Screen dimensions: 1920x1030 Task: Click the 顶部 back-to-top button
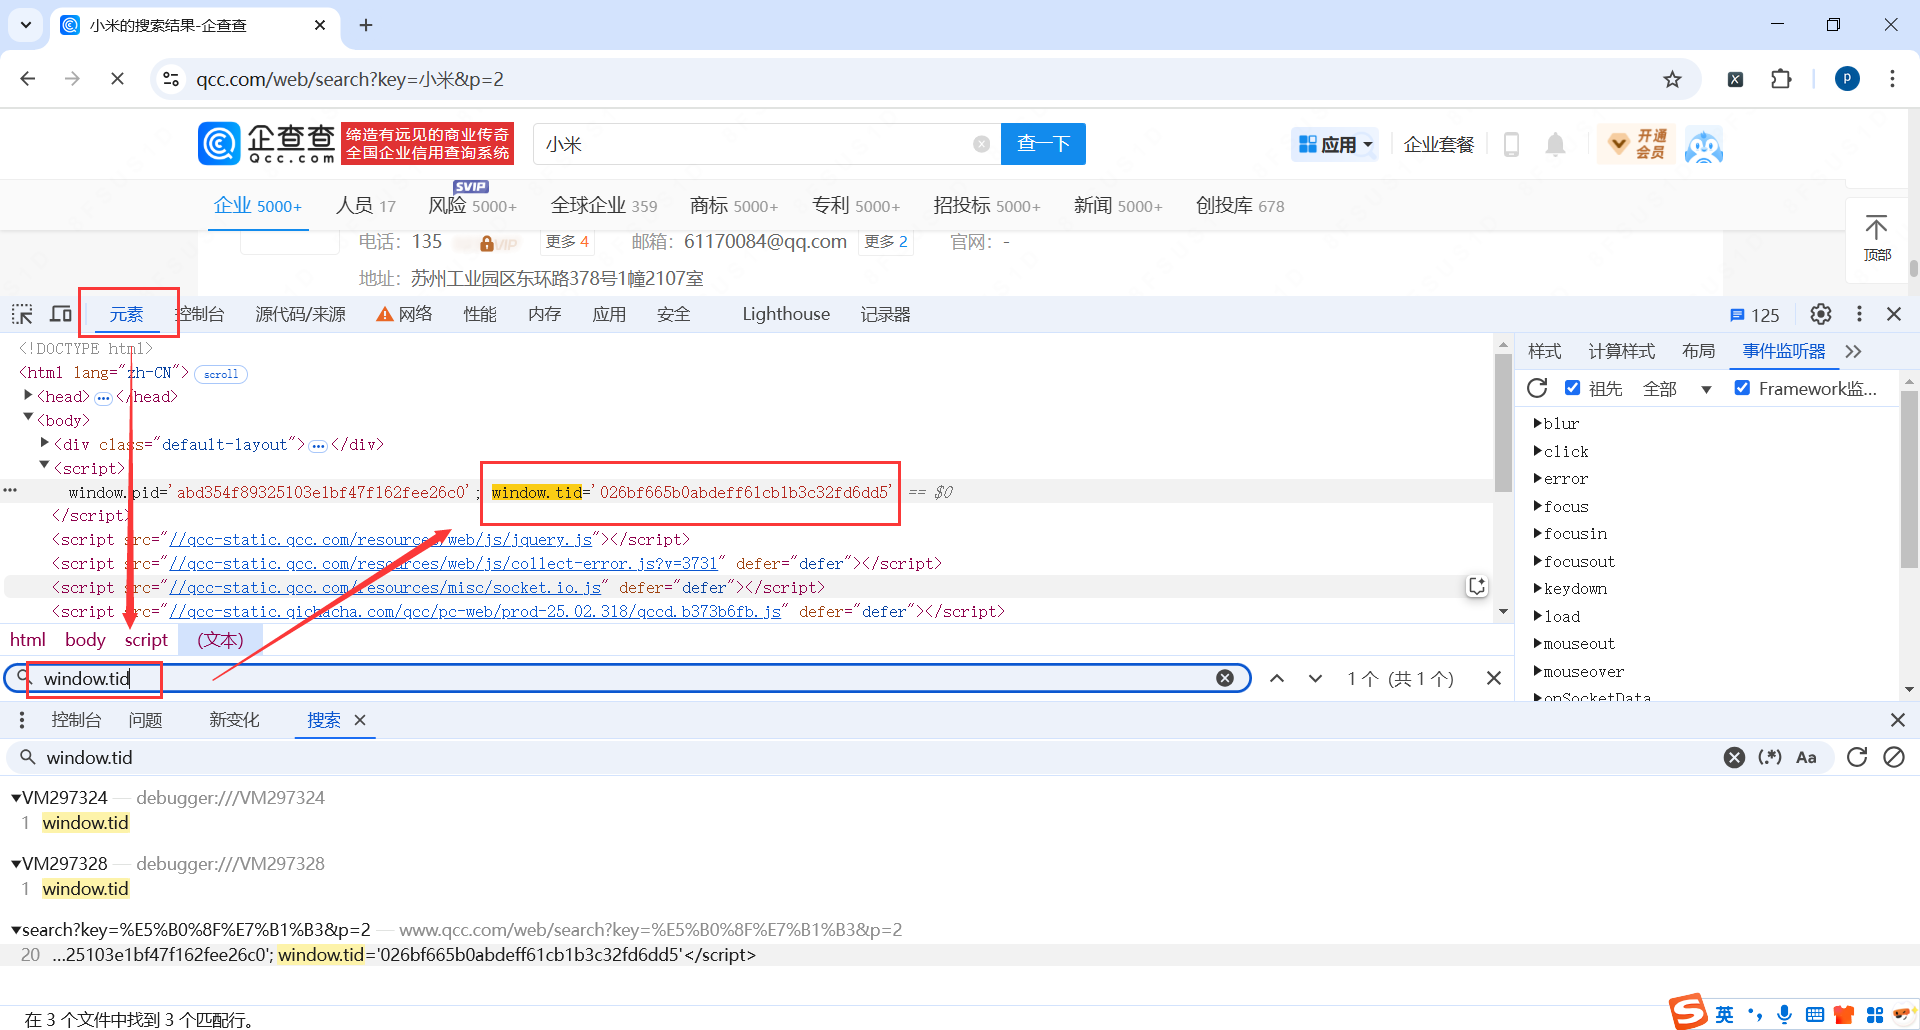point(1876,238)
